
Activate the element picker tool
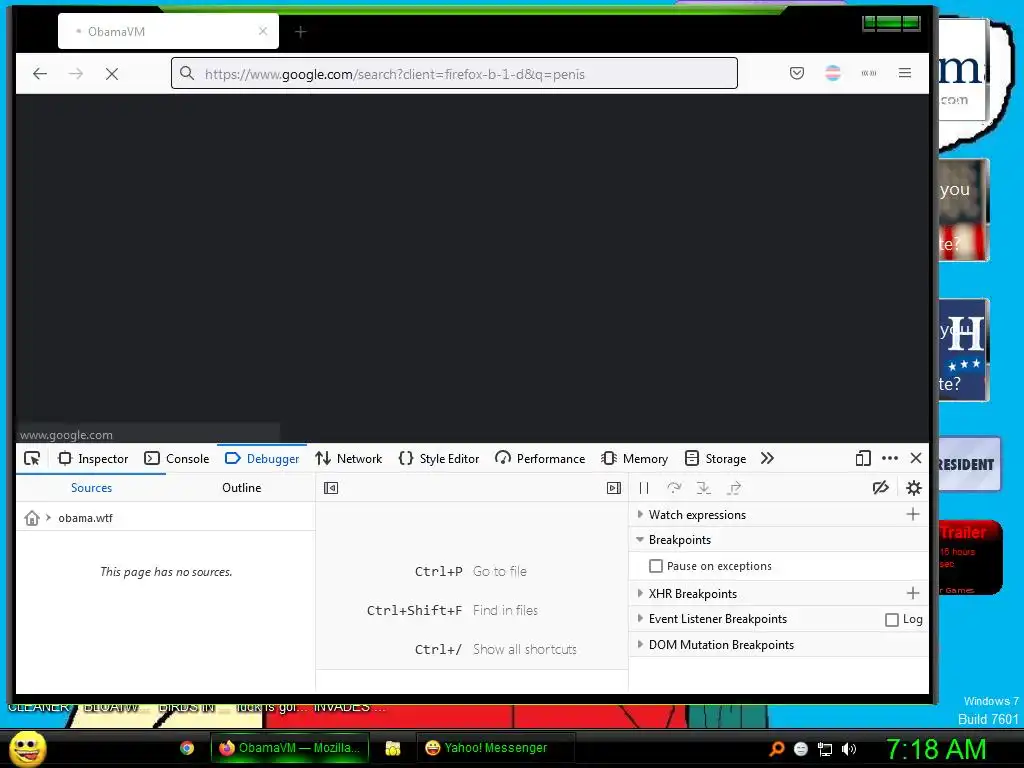(31, 458)
